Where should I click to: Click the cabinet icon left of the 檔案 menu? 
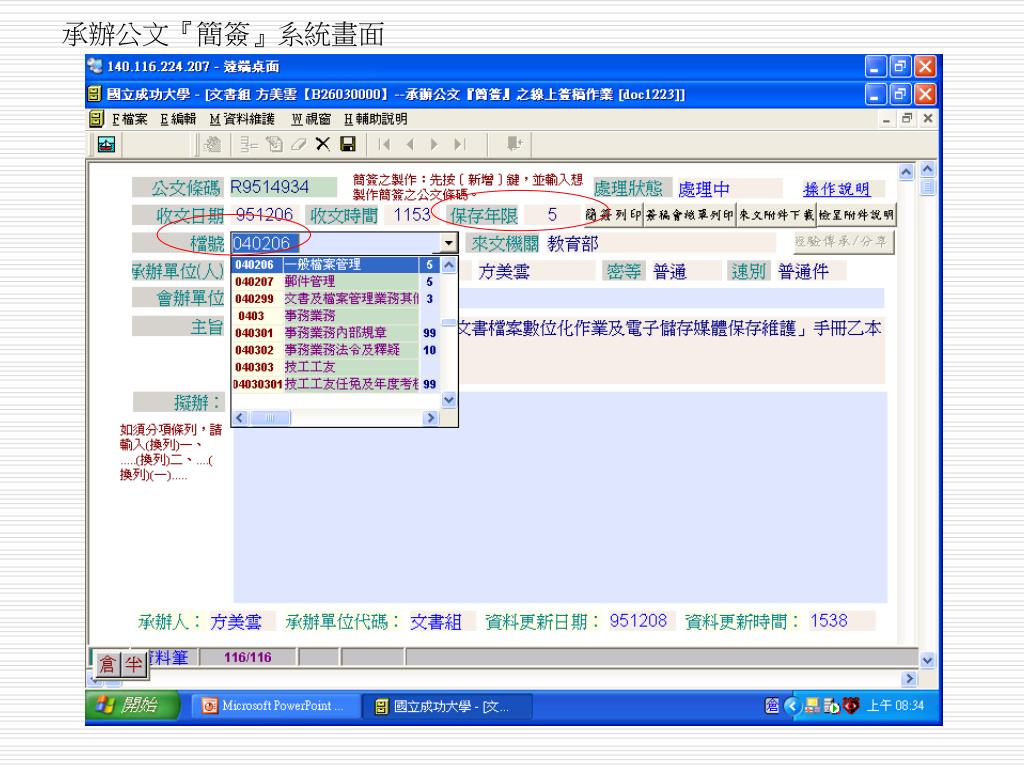click(x=96, y=119)
